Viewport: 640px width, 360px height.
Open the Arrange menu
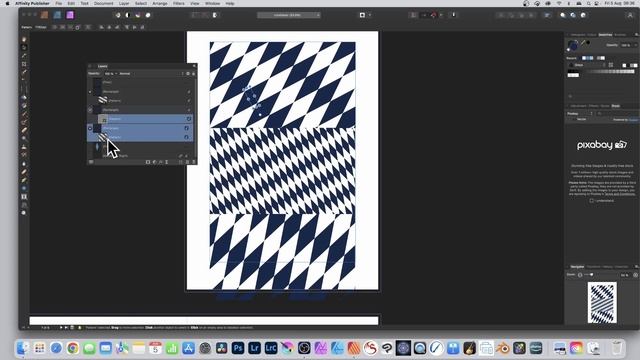tap(160, 3)
